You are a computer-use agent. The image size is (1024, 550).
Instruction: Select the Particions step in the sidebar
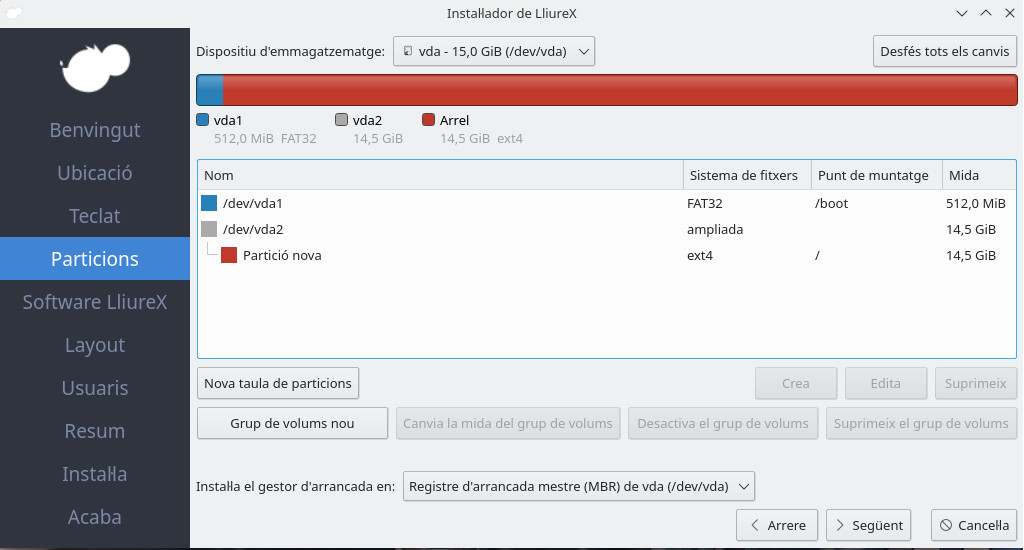pyautogui.click(x=95, y=259)
